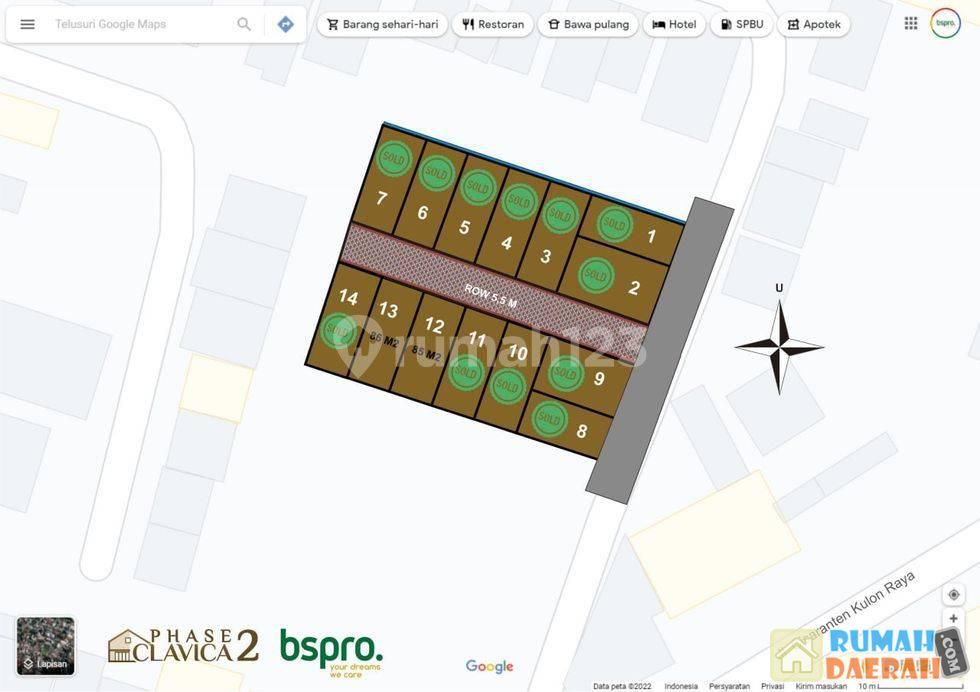Show Hotel places on map
The height and width of the screenshot is (692, 980).
(674, 24)
